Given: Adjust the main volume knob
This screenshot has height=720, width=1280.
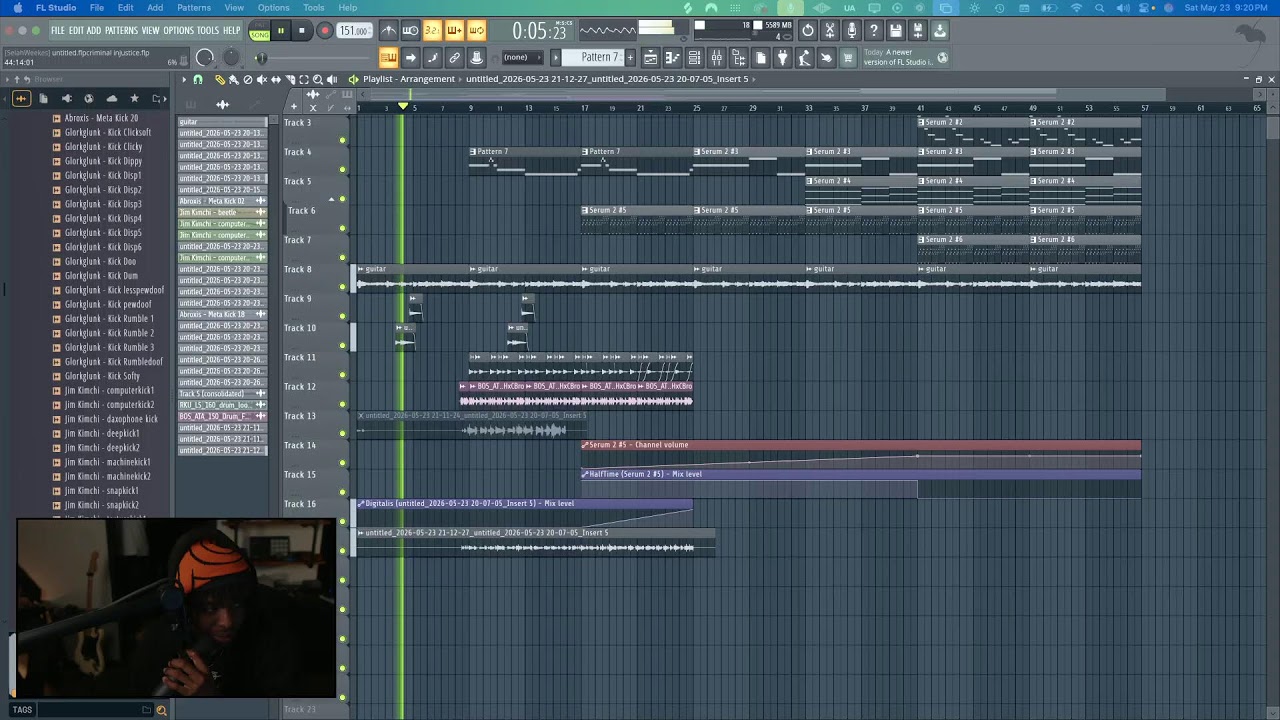Looking at the screenshot, I should 205,58.
